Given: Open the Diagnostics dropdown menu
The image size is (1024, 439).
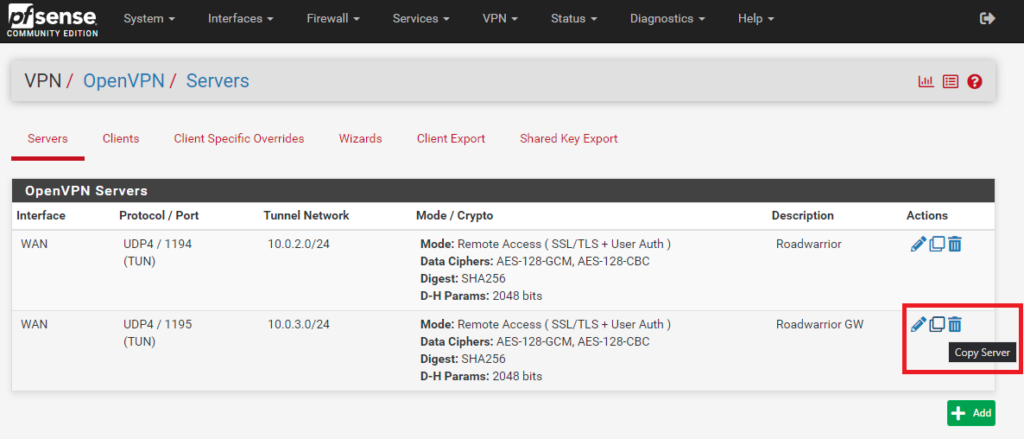Looking at the screenshot, I should pos(667,19).
